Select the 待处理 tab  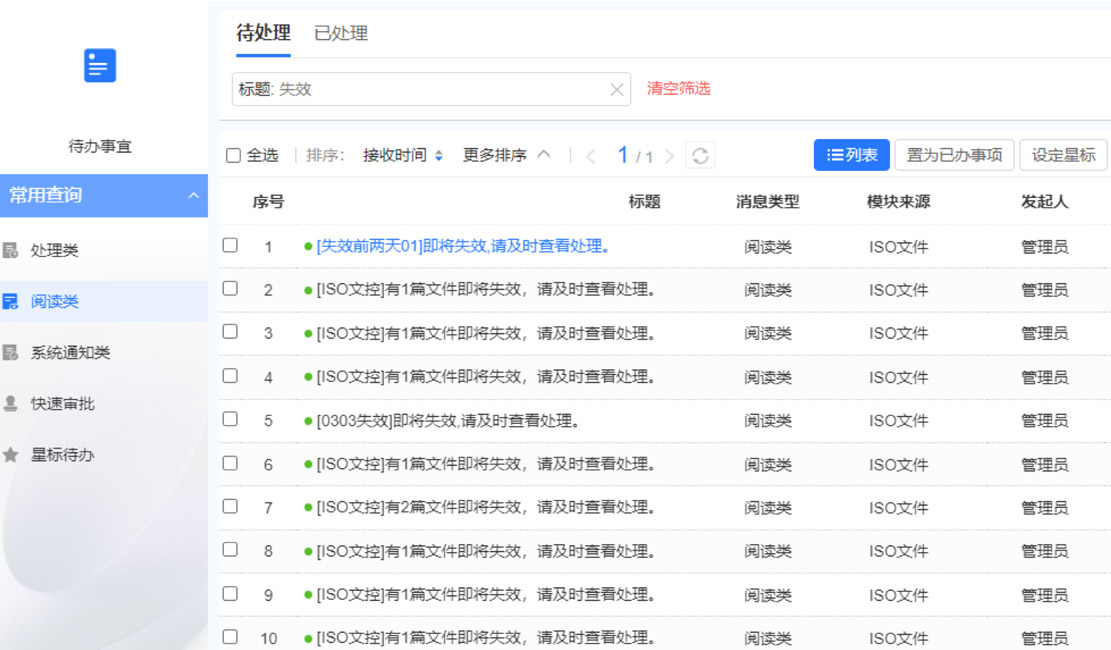click(x=263, y=33)
